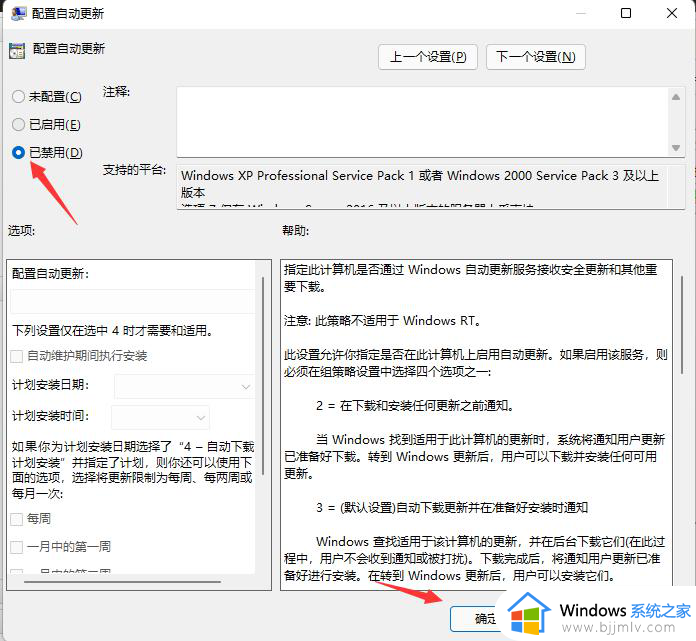The width and height of the screenshot is (696, 641).
Task: Click the settings icon beside 配置自动更新 heading
Action: (17, 51)
